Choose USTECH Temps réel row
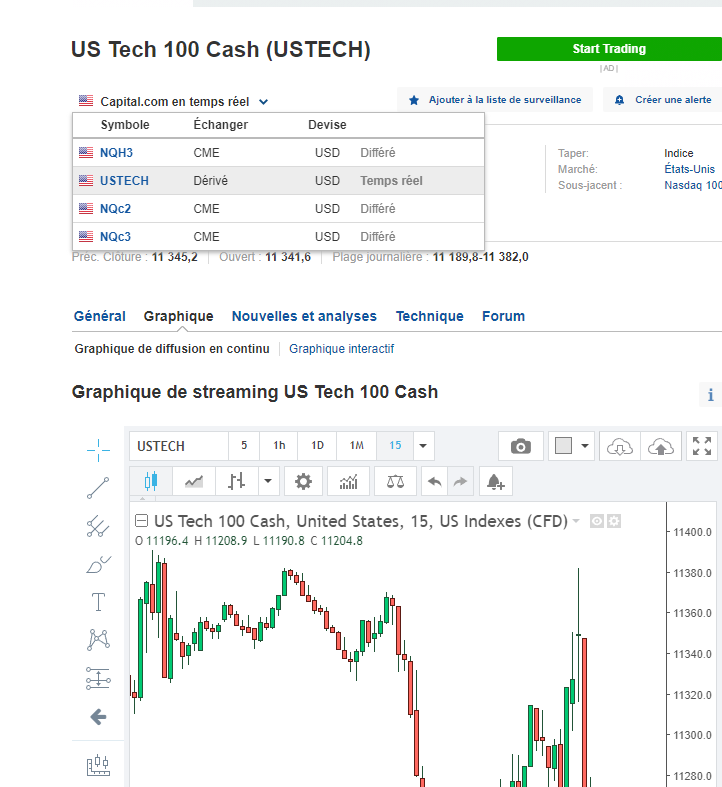 [x=279, y=181]
